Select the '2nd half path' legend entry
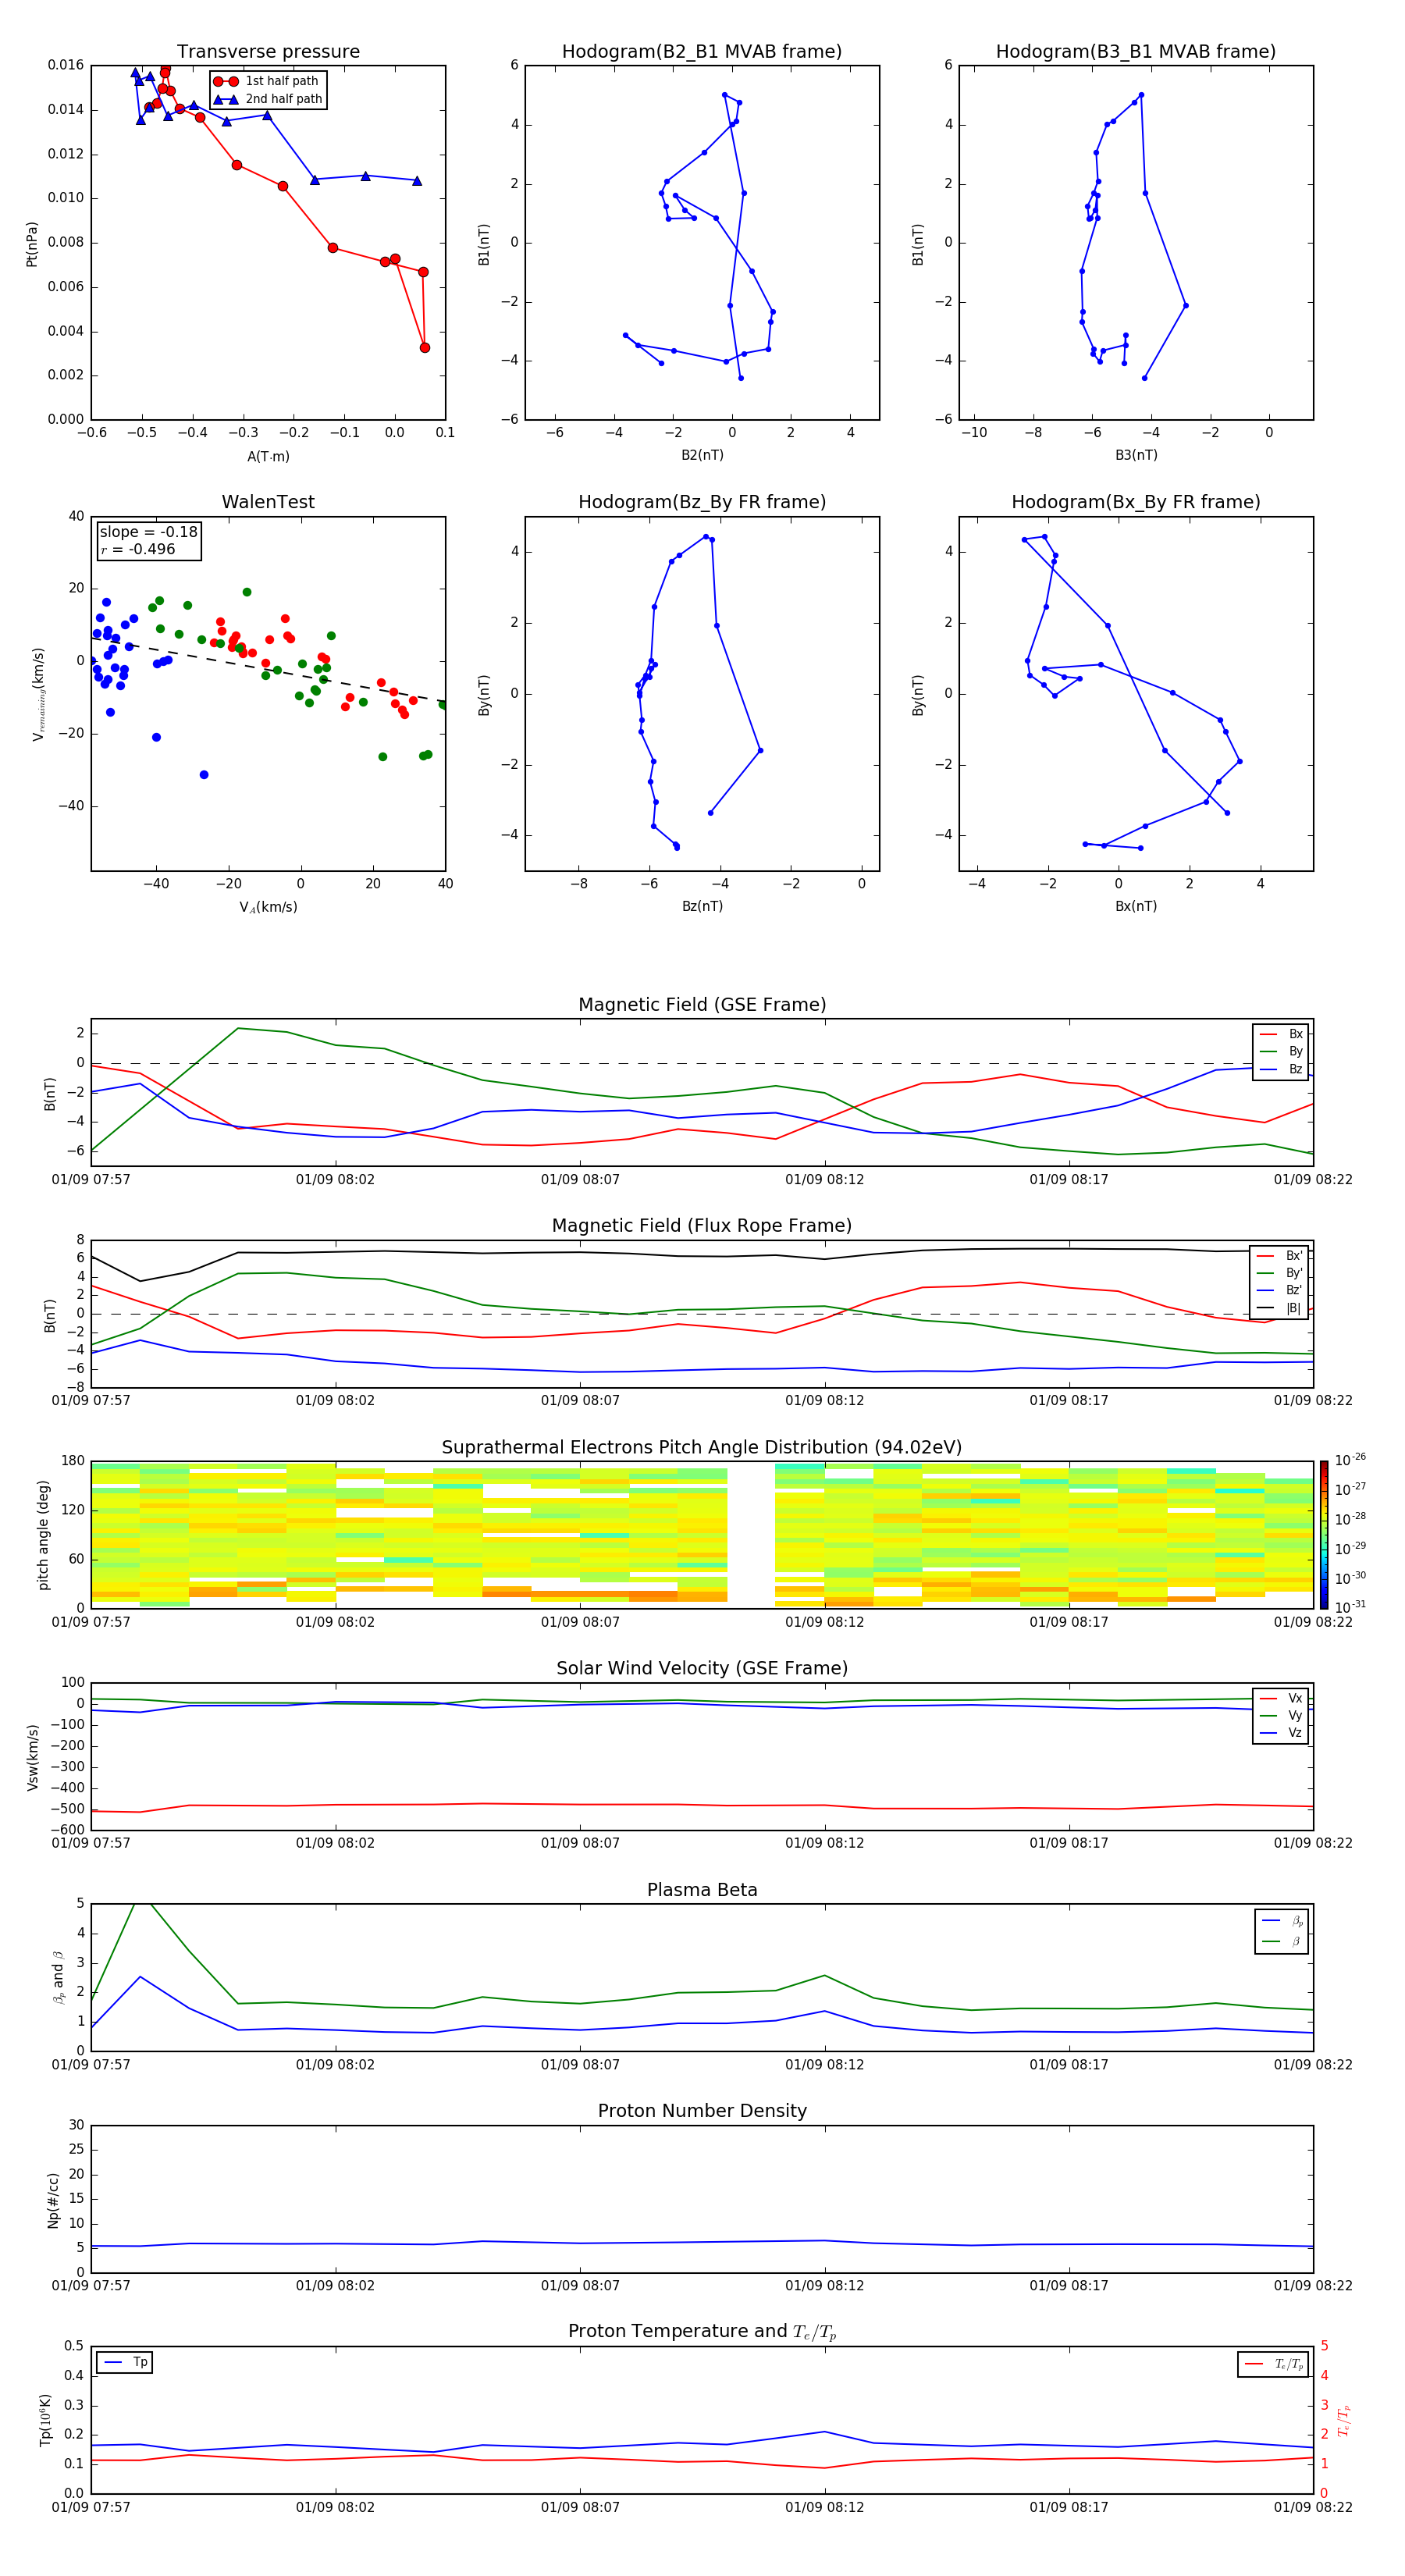The width and height of the screenshot is (1405, 2576). point(267,99)
